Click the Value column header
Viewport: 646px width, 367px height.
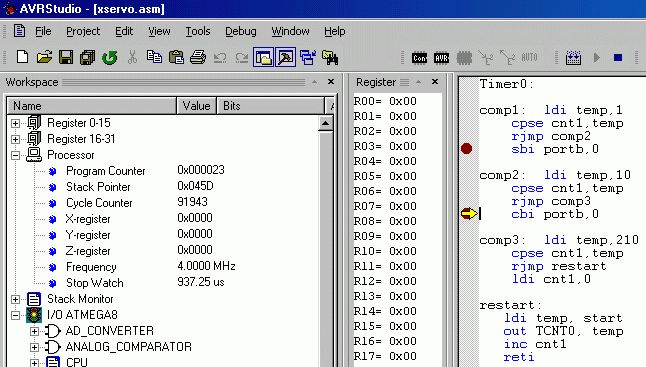point(197,106)
